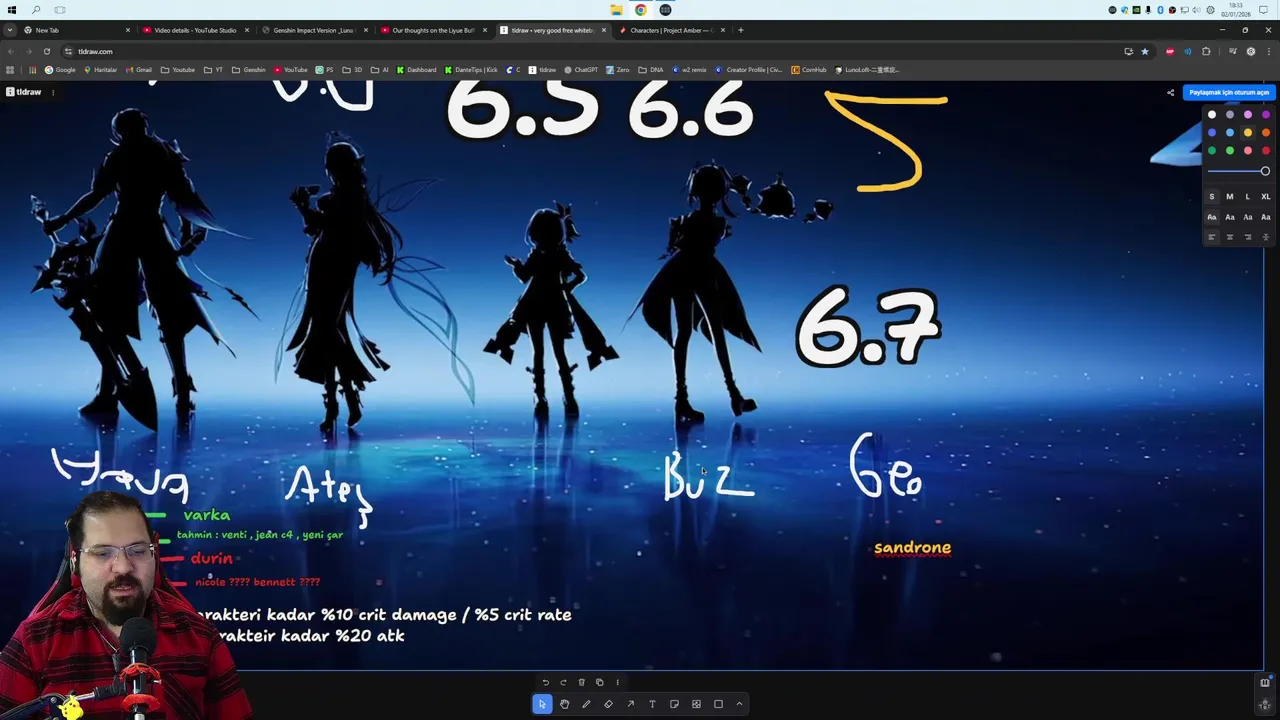
Task: Delete selected shape with trash icon
Action: point(581,682)
